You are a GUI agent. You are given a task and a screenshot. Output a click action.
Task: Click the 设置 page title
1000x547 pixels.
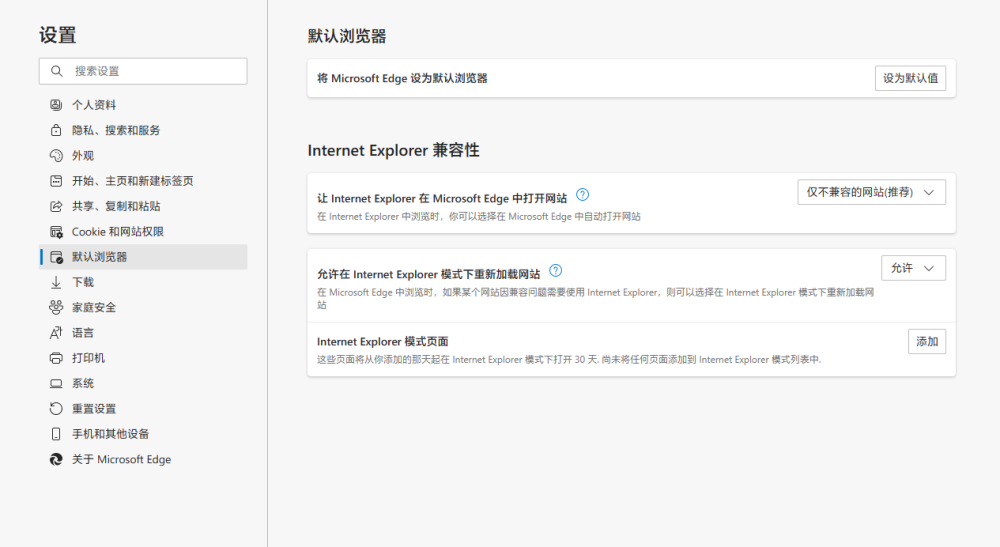(x=57, y=35)
